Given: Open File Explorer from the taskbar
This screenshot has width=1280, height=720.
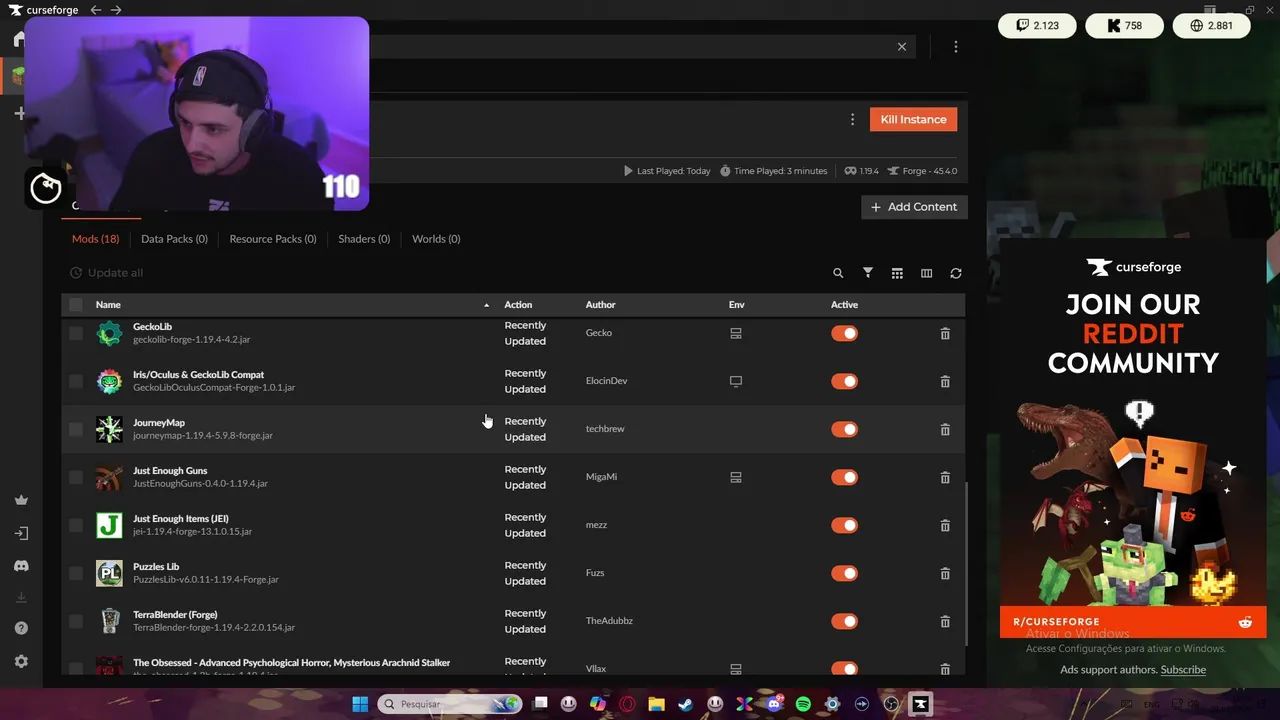Looking at the screenshot, I should (656, 704).
